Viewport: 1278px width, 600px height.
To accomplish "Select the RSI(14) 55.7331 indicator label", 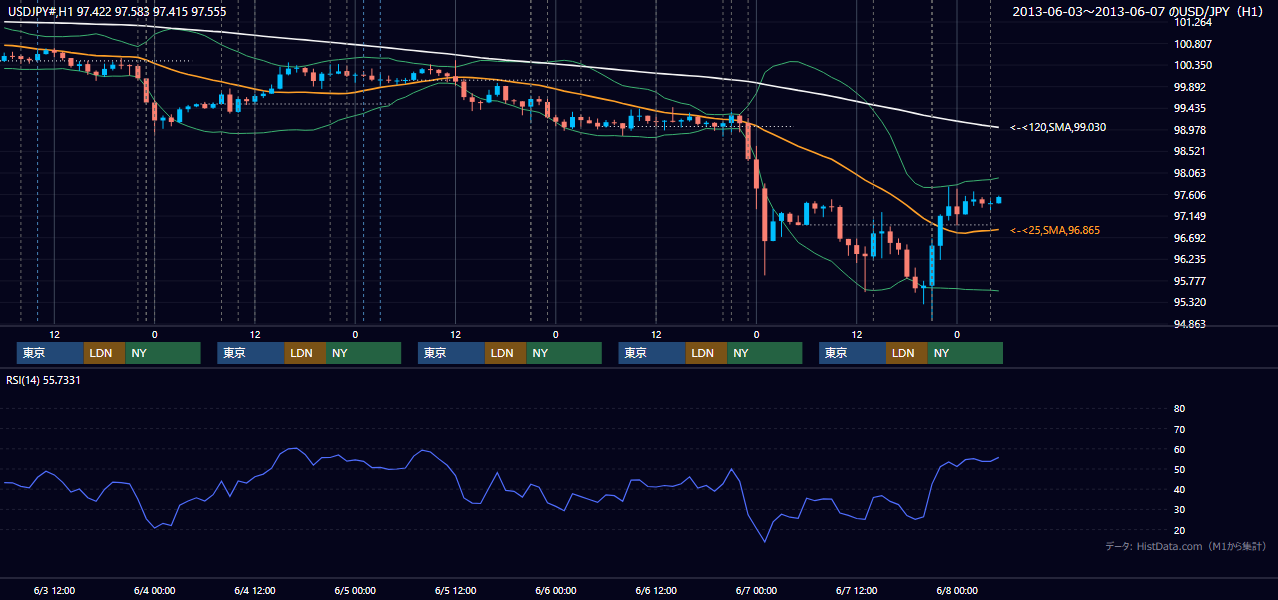I will [x=43, y=380].
